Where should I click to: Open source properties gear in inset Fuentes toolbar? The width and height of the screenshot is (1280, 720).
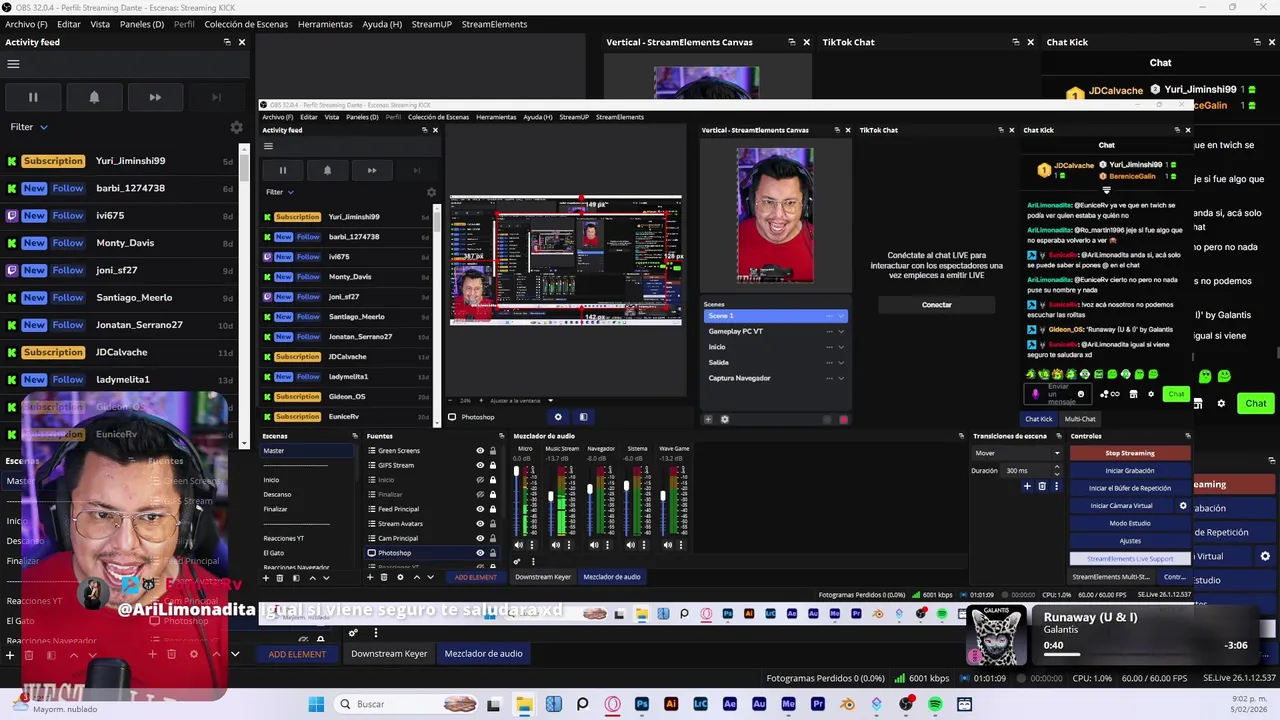400,577
